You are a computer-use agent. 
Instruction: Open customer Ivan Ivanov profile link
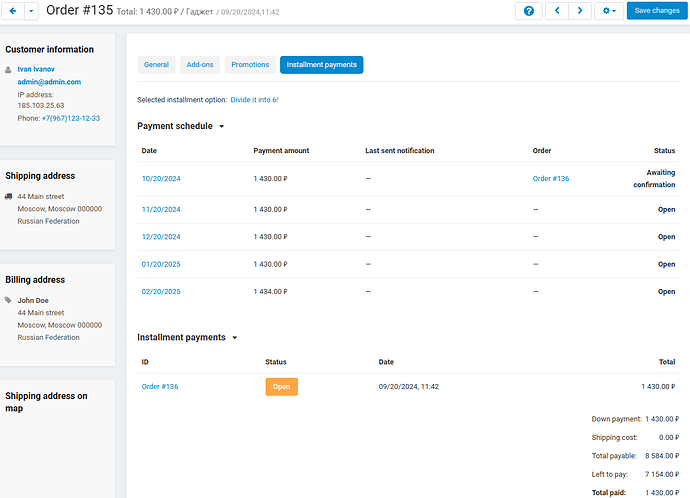click(x=36, y=69)
